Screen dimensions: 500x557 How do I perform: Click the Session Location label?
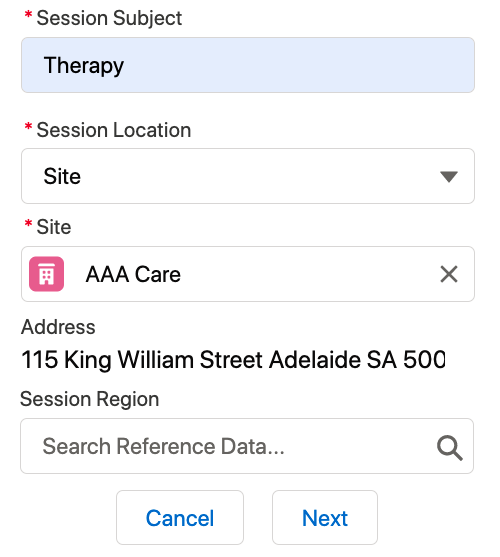point(114,130)
